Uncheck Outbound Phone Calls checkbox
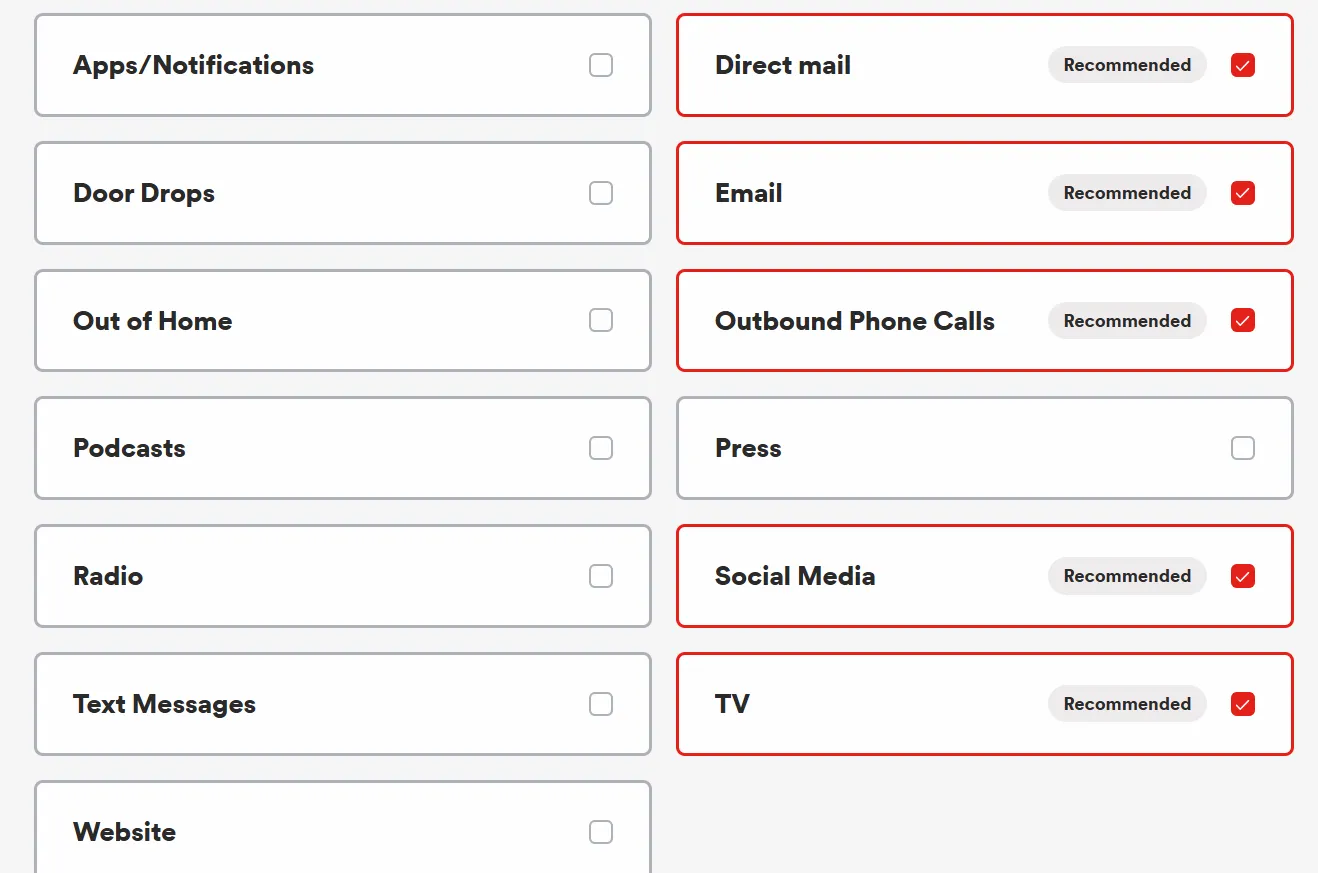Viewport: 1318px width, 873px height. 1243,320
